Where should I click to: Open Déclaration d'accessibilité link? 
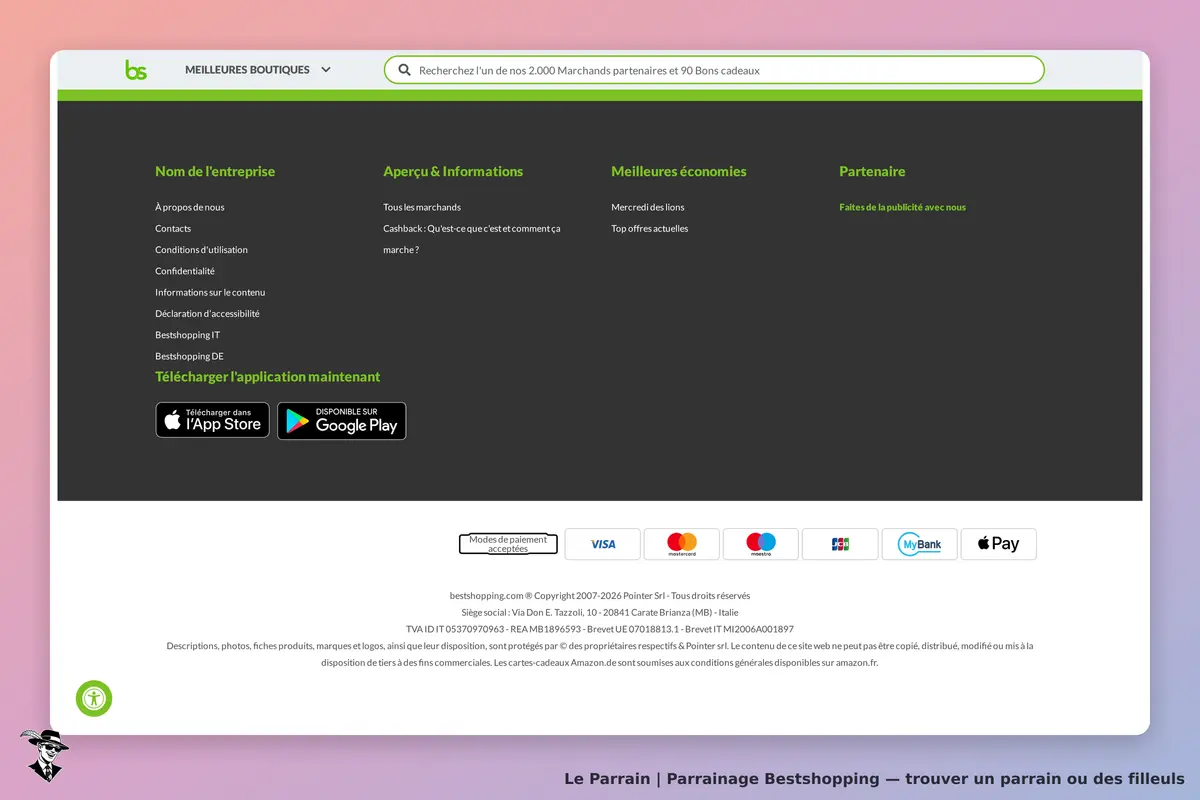click(207, 313)
